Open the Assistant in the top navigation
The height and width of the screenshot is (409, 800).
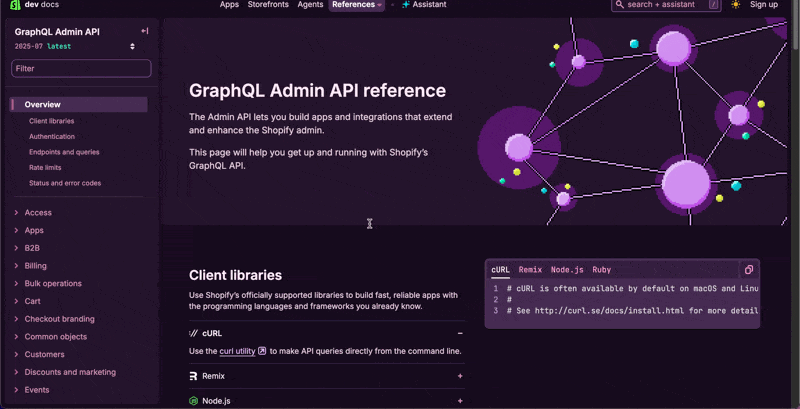coord(424,5)
